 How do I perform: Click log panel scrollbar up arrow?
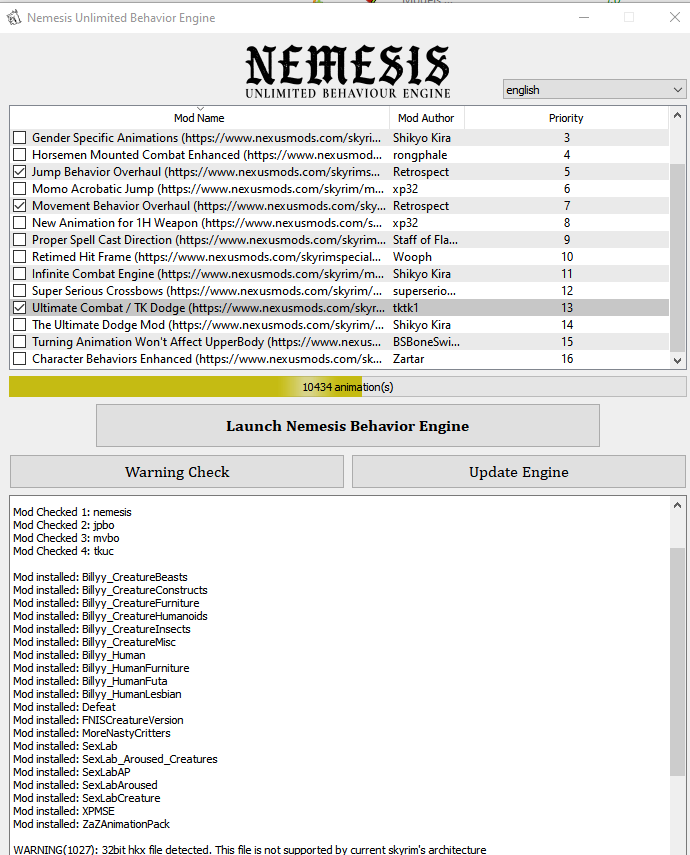click(x=677, y=505)
